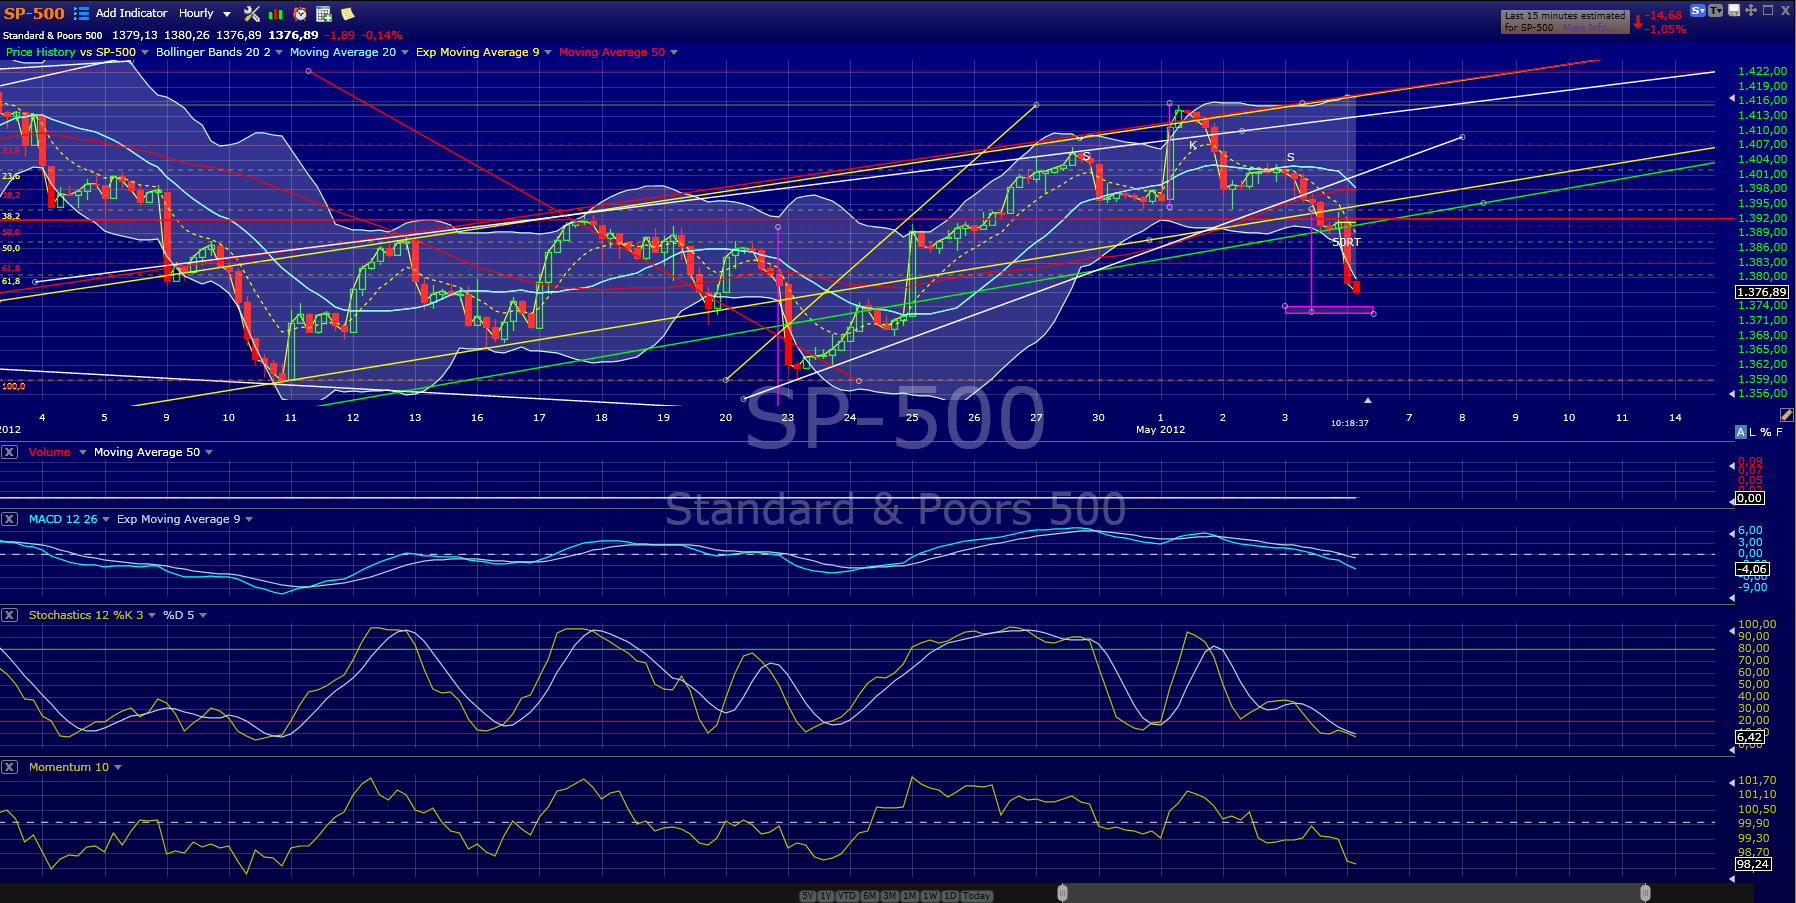
Task: Expand Volume panel Moving Average 50 dropdown
Action: tap(209, 452)
